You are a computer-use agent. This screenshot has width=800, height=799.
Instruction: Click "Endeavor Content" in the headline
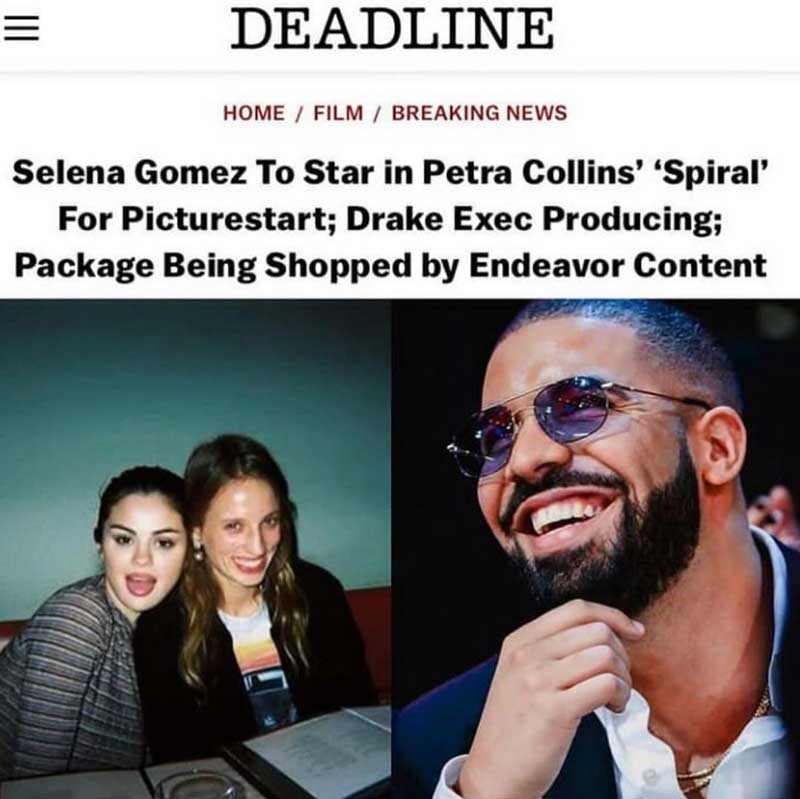pos(618,265)
